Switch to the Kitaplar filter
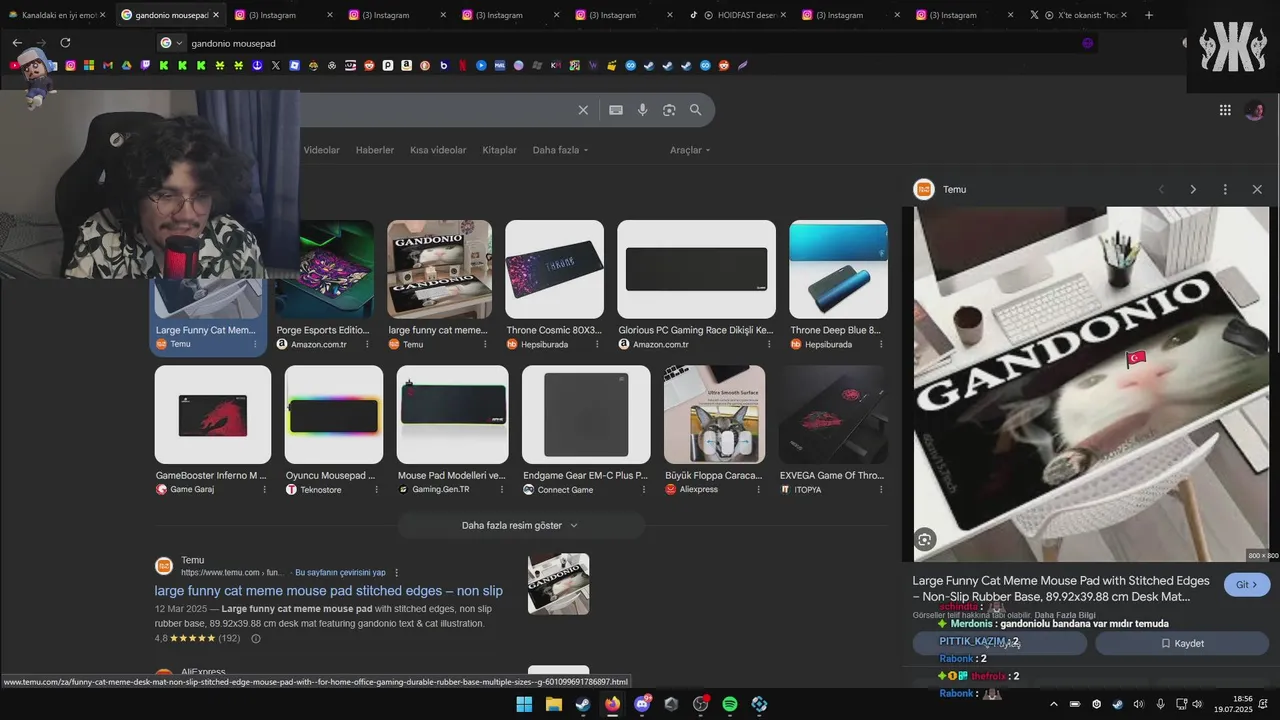1280x720 pixels. [x=499, y=150]
